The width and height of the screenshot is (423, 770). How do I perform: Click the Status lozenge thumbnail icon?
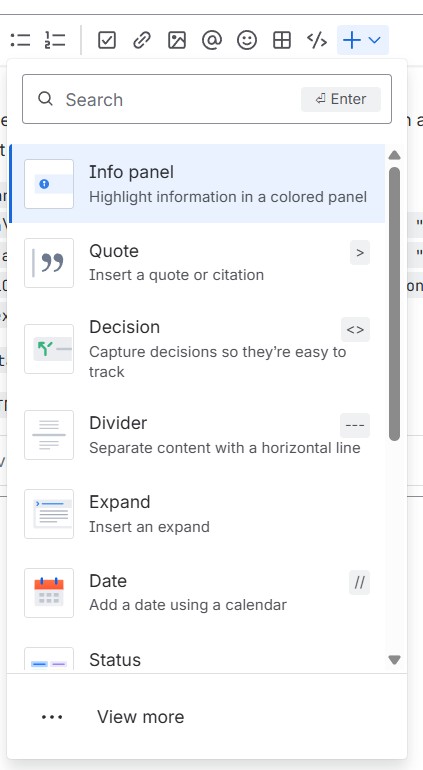click(x=49, y=660)
